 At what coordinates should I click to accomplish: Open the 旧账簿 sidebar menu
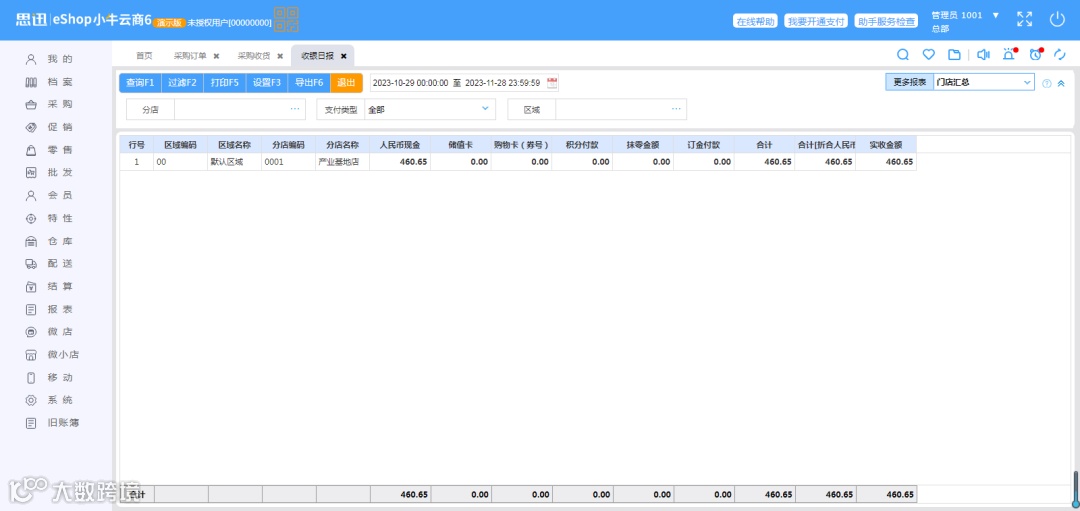click(52, 423)
